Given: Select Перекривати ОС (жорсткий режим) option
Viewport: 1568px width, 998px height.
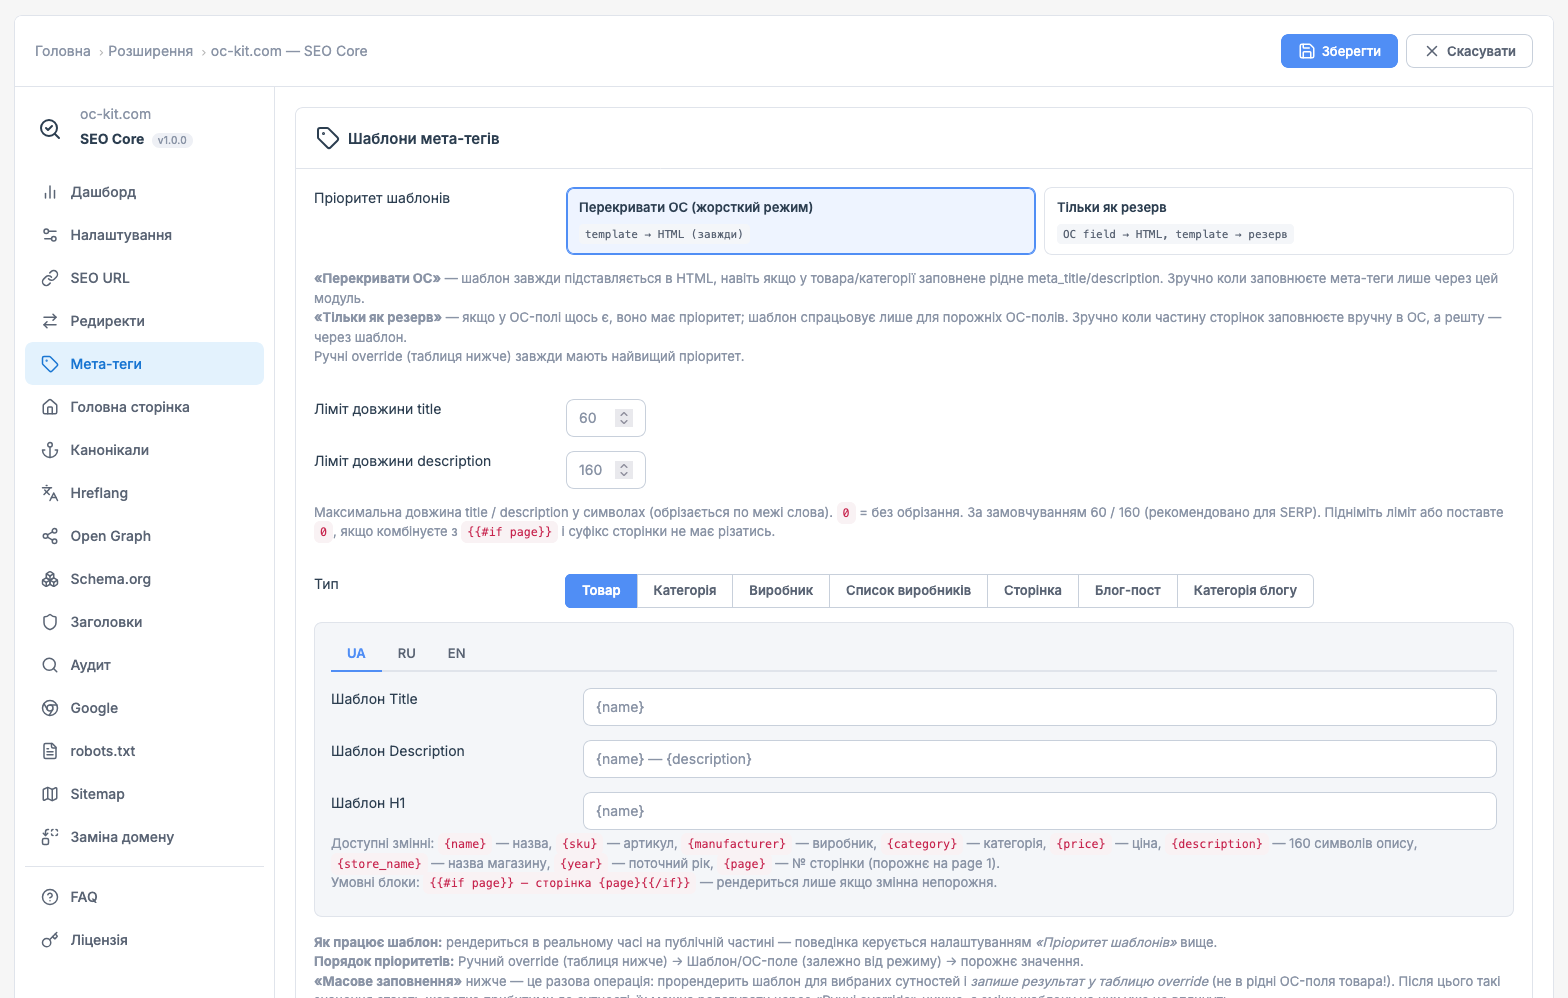Looking at the screenshot, I should coord(800,221).
